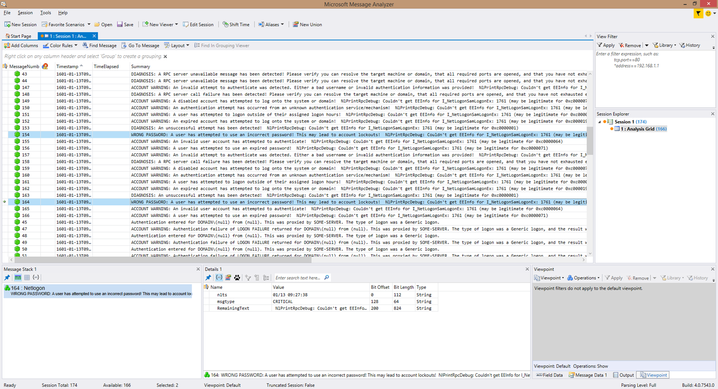Image resolution: width=718 pixels, height=389 pixels.
Task: Click the New Session toolbar button
Action: [21, 24]
